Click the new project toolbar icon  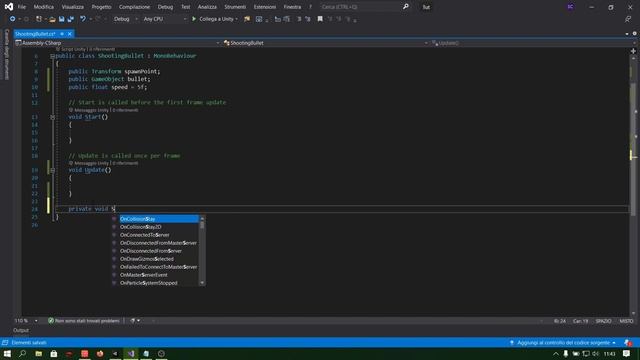(39, 19)
